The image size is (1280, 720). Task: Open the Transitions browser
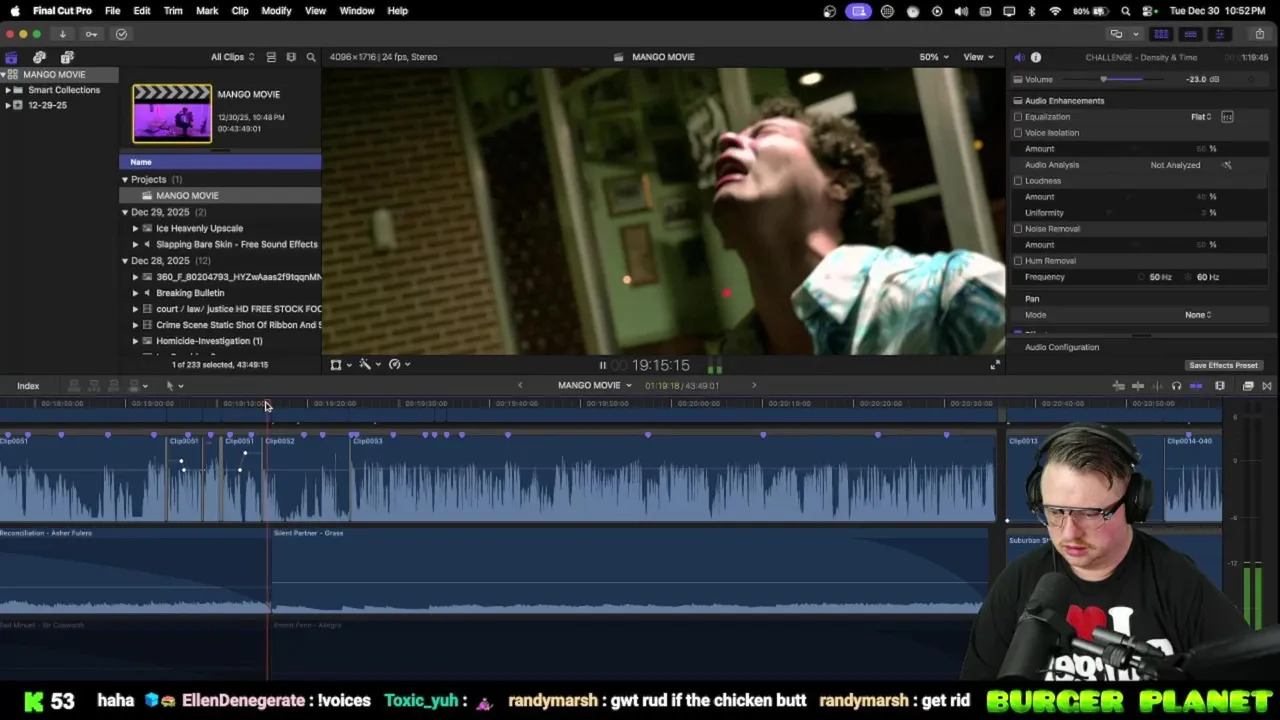pos(1266,386)
